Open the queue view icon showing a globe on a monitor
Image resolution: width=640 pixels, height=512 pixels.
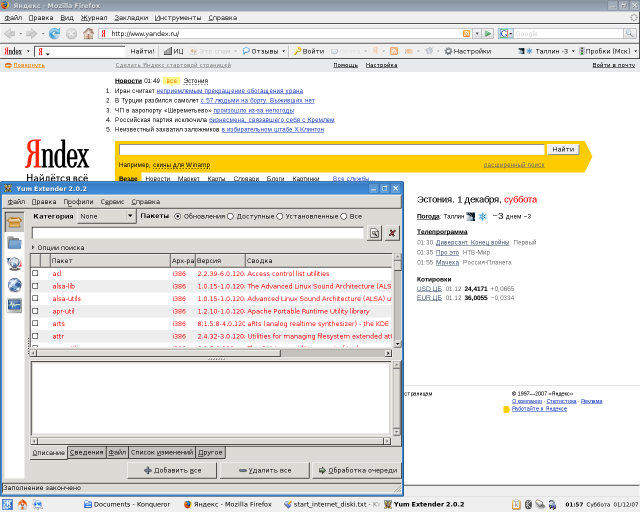pyautogui.click(x=14, y=264)
